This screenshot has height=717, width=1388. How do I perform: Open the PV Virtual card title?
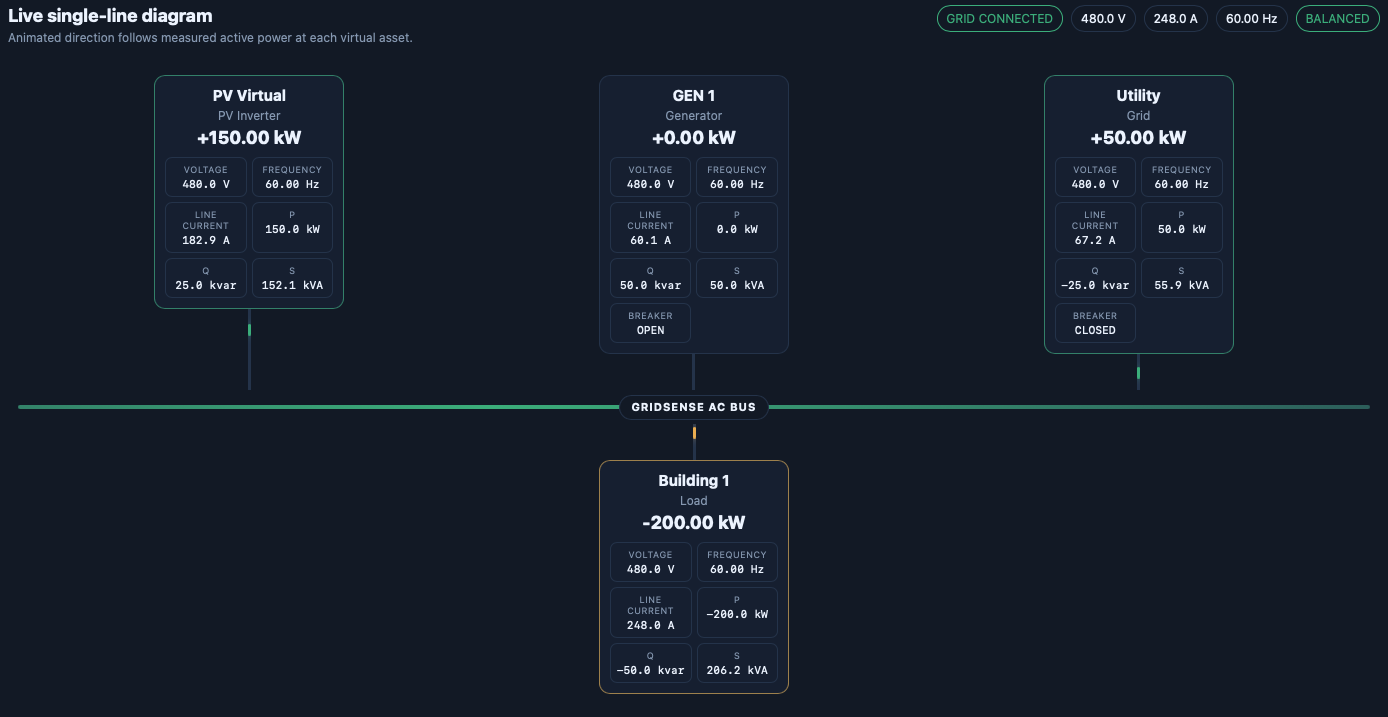(249, 96)
